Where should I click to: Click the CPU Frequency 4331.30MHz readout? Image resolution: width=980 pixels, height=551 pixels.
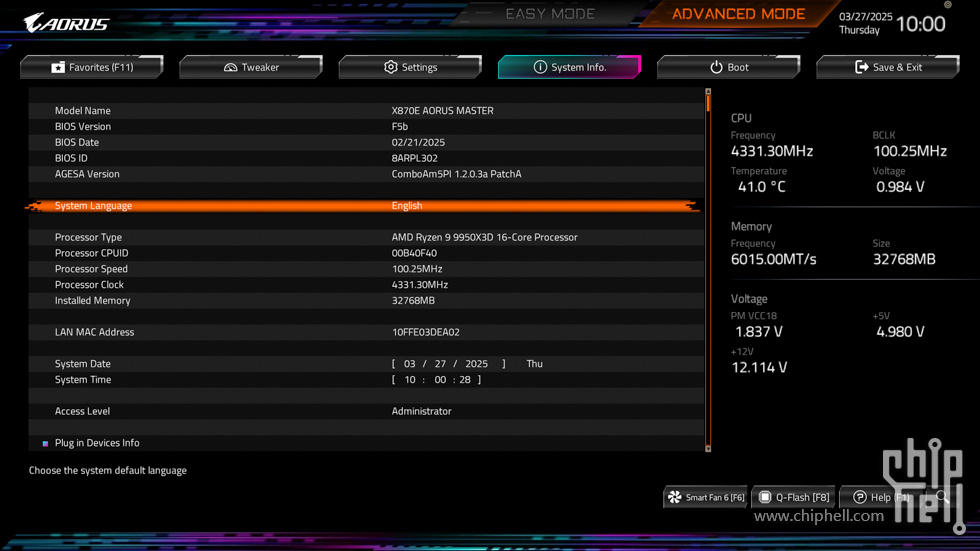772,151
